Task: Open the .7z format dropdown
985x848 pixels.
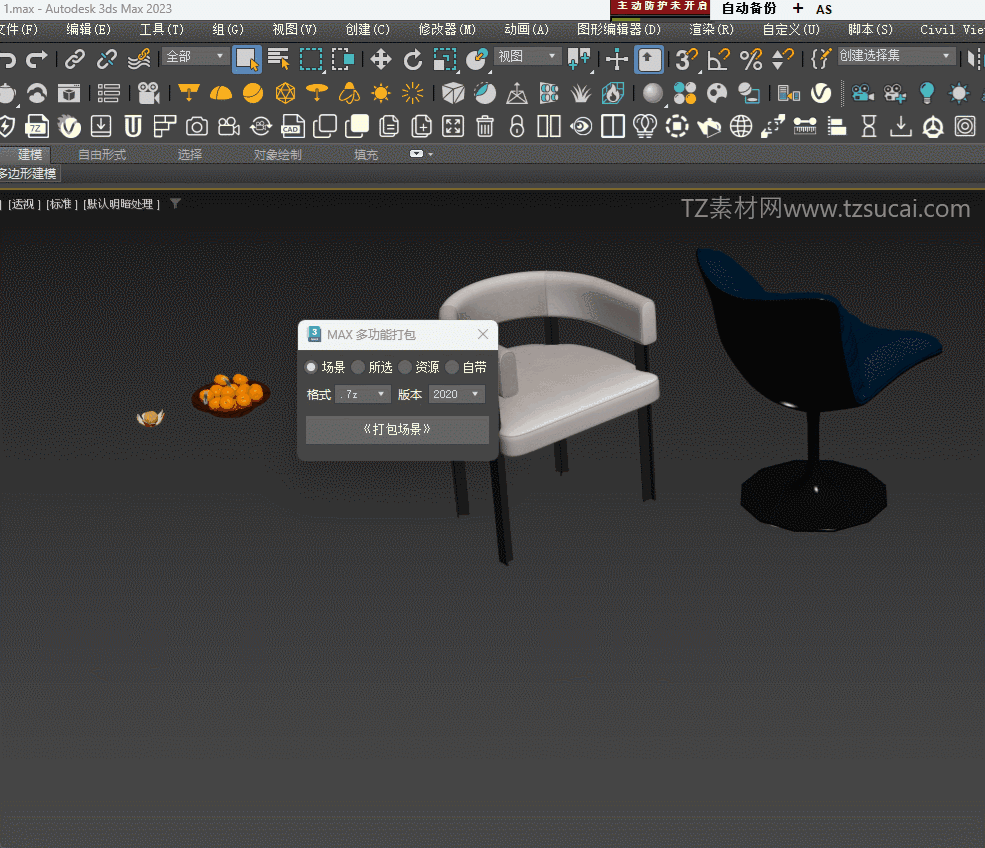Action: [x=363, y=395]
